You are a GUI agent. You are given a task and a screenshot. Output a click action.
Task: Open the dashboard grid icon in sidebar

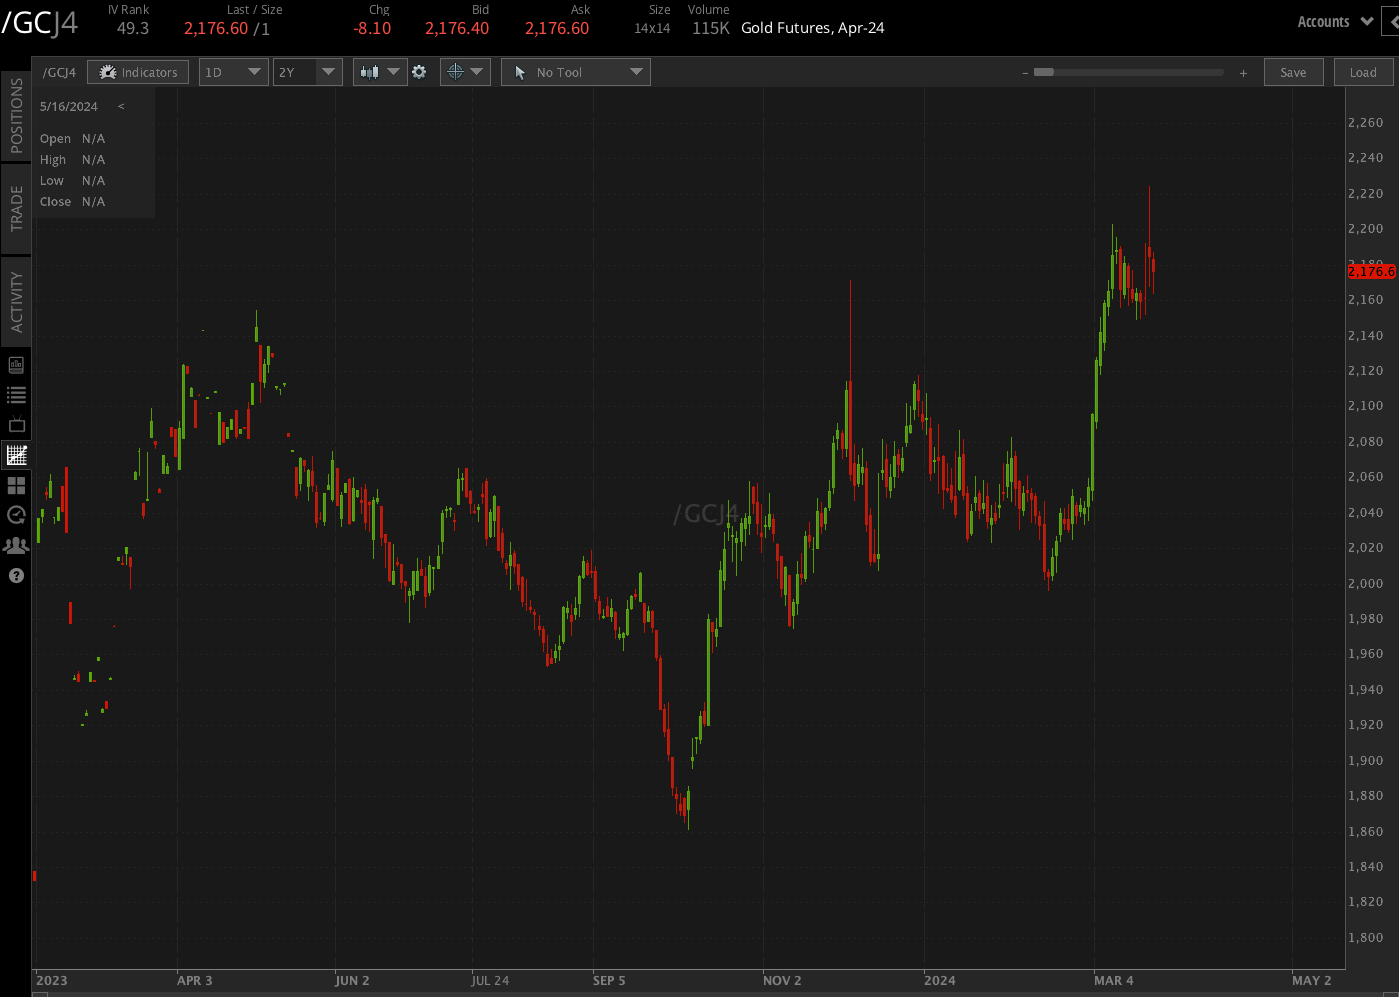click(x=16, y=485)
